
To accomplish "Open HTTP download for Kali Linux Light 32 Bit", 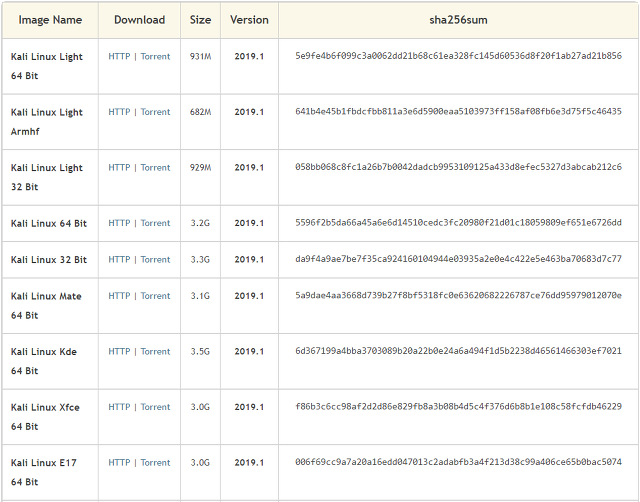I will [119, 167].
